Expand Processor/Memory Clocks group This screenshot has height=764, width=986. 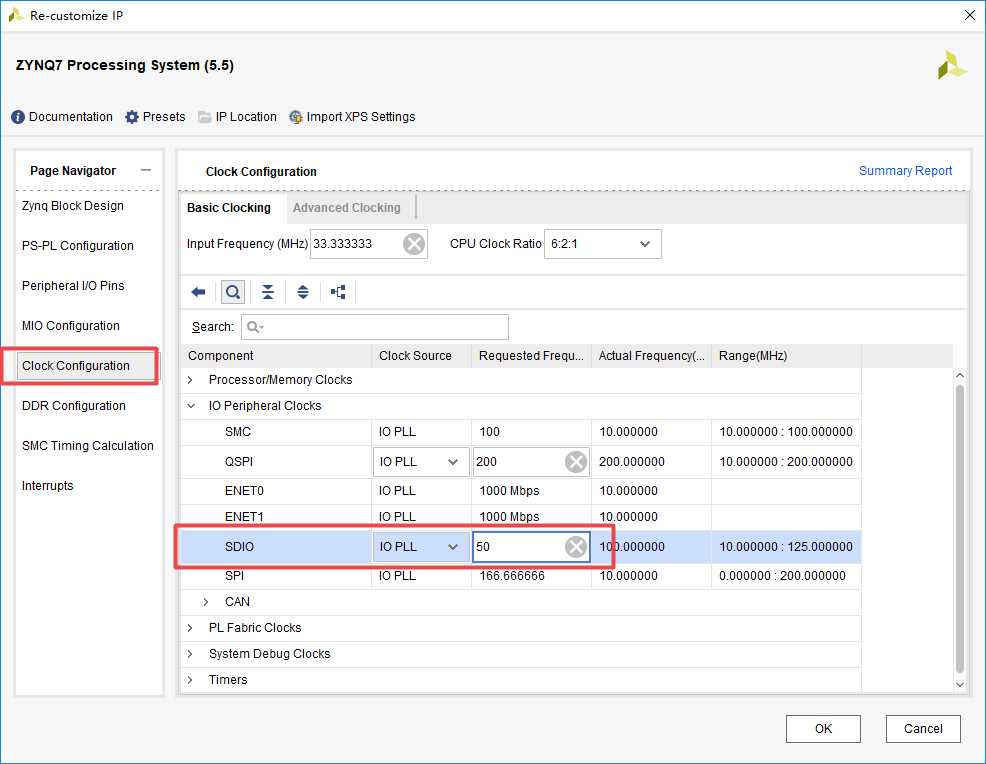[190, 380]
